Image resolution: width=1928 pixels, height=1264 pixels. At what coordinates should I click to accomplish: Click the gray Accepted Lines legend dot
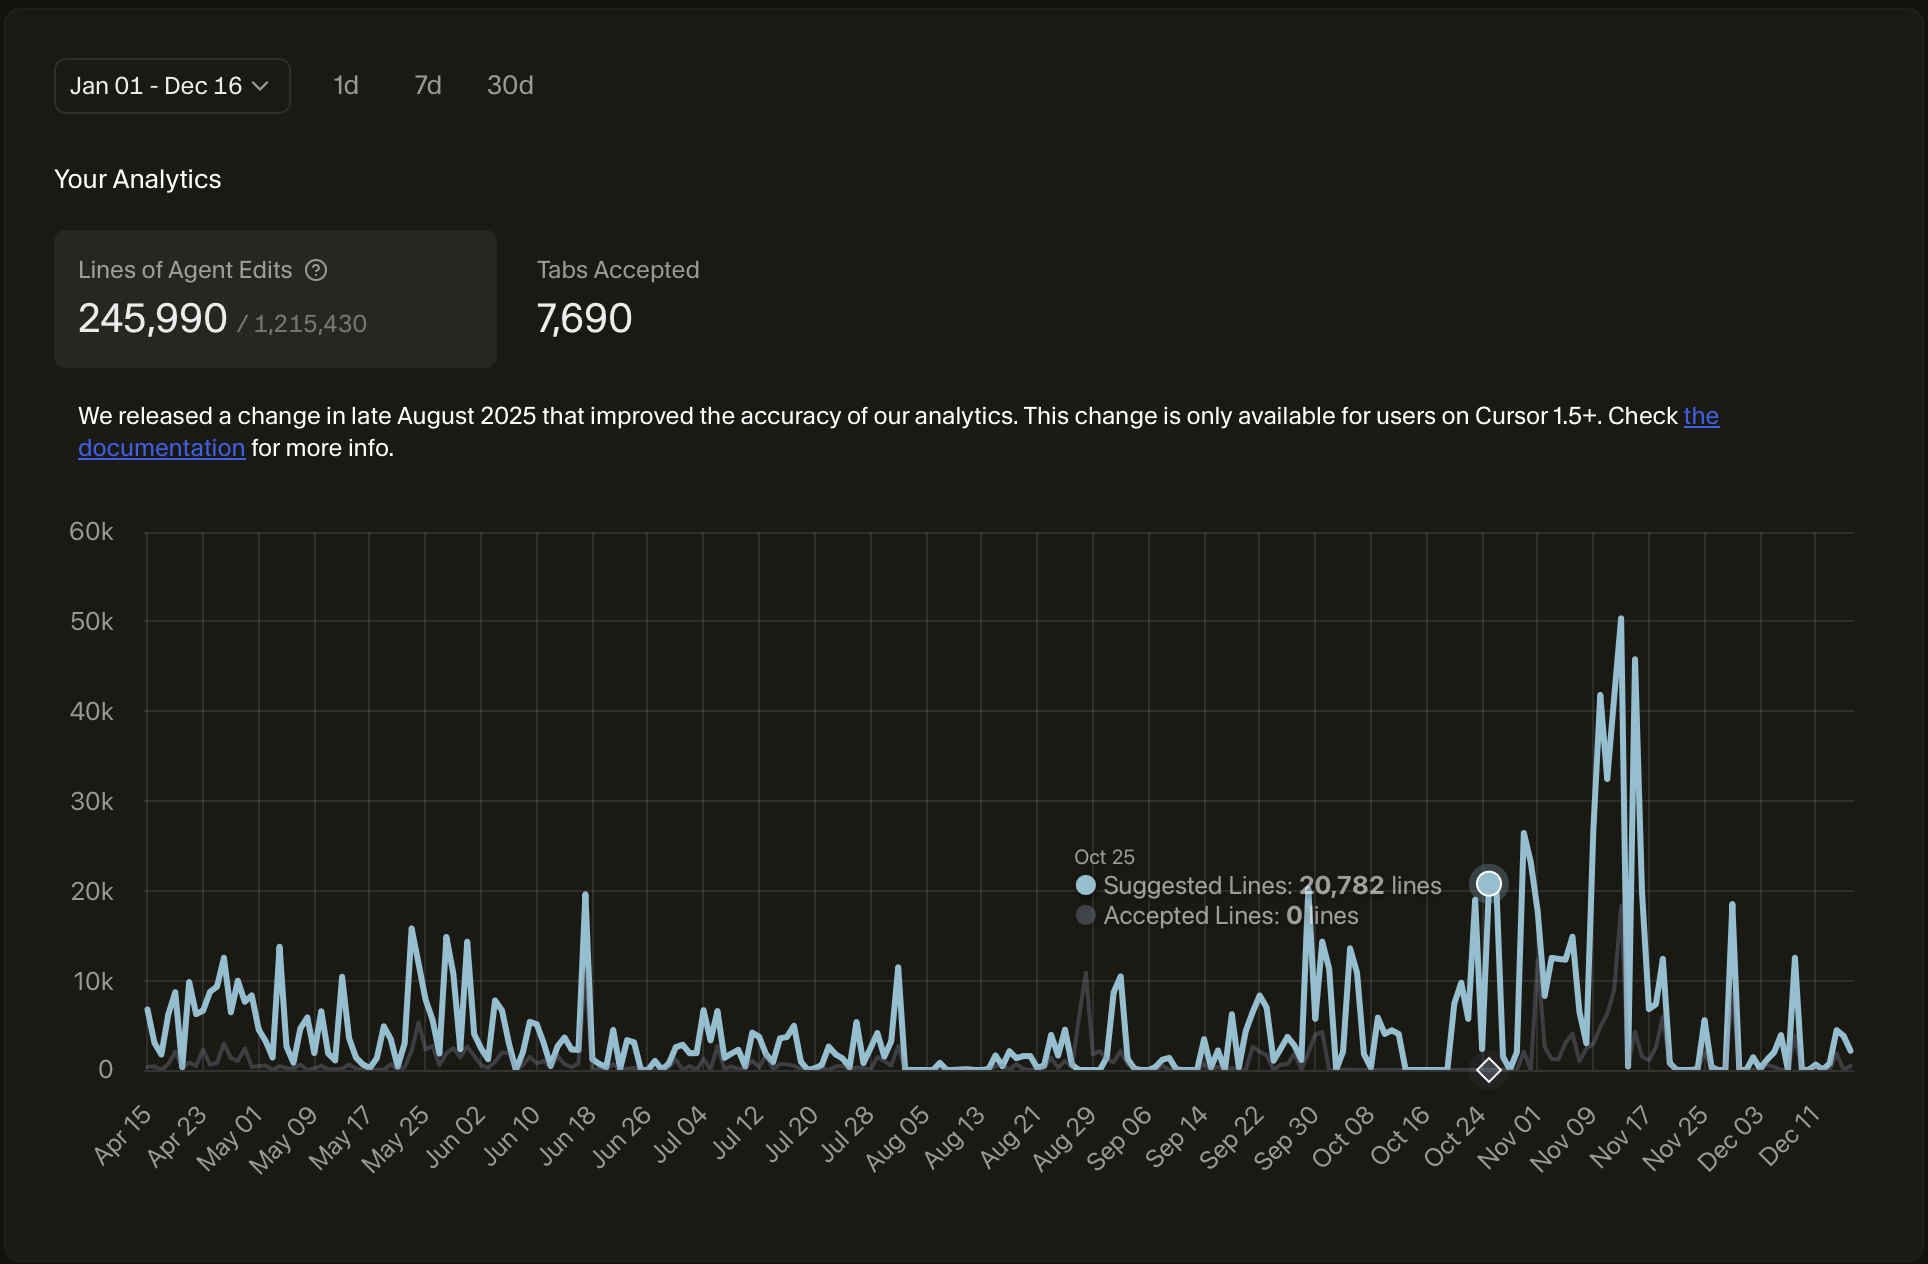pos(1085,915)
